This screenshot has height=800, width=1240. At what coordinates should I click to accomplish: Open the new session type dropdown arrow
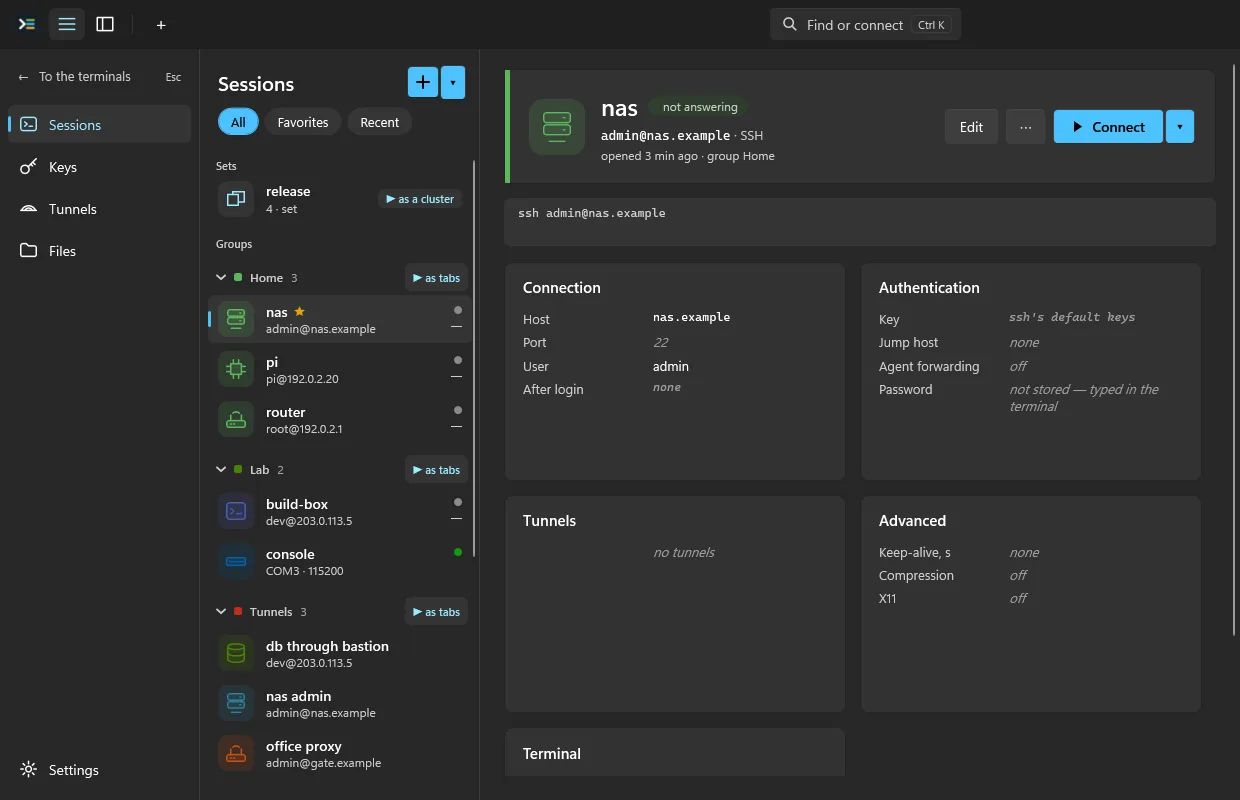coord(453,82)
